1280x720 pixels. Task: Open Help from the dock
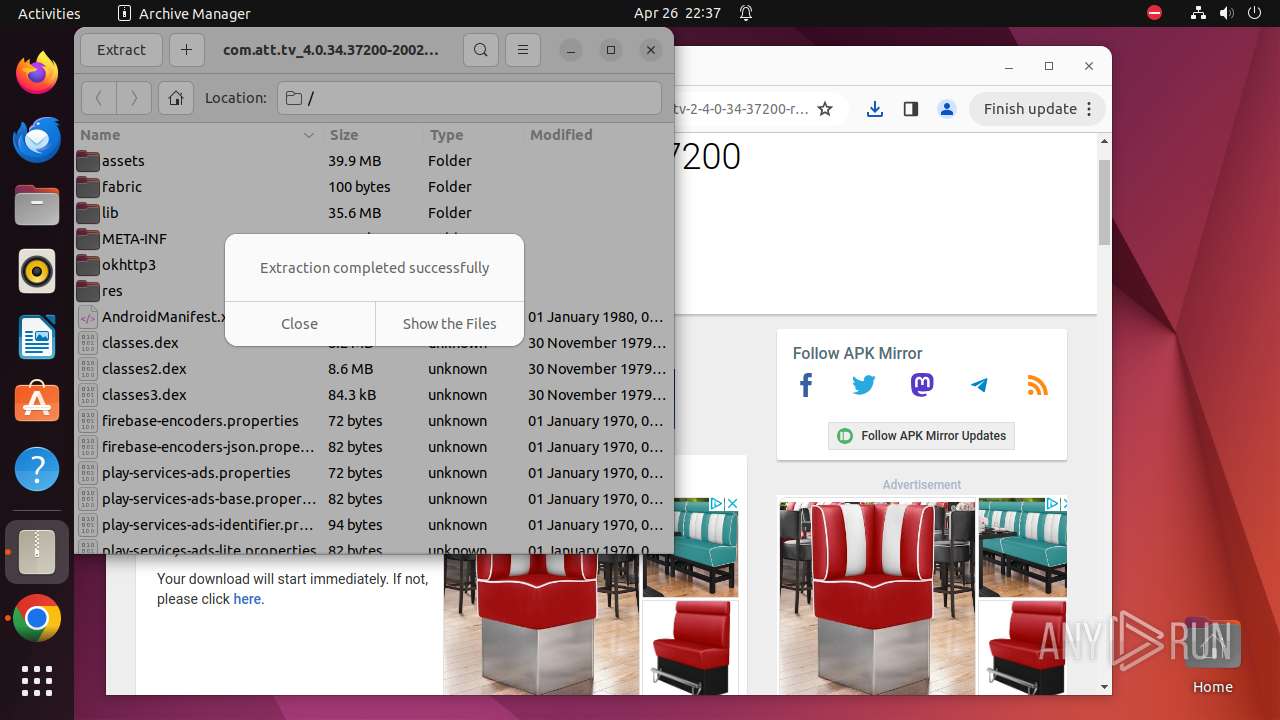point(37,469)
